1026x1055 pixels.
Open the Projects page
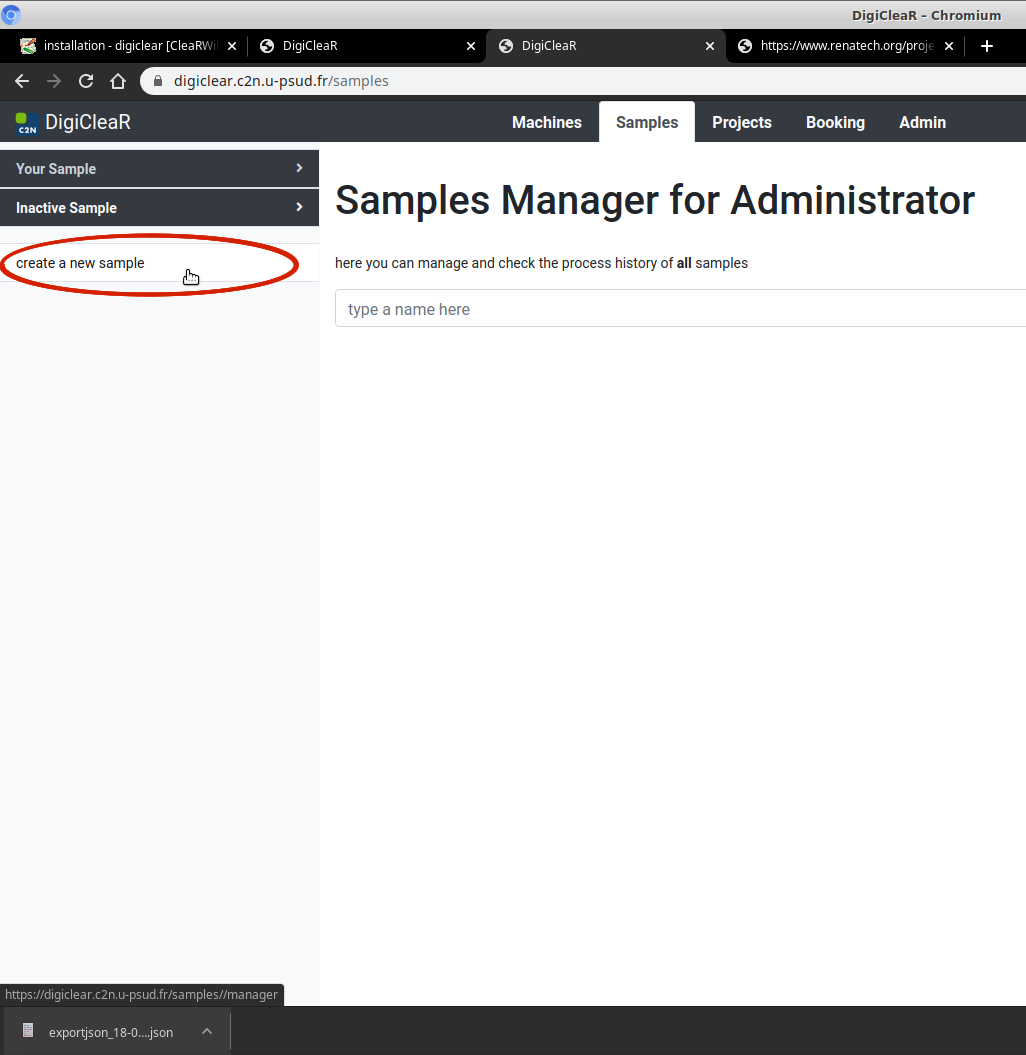(741, 122)
